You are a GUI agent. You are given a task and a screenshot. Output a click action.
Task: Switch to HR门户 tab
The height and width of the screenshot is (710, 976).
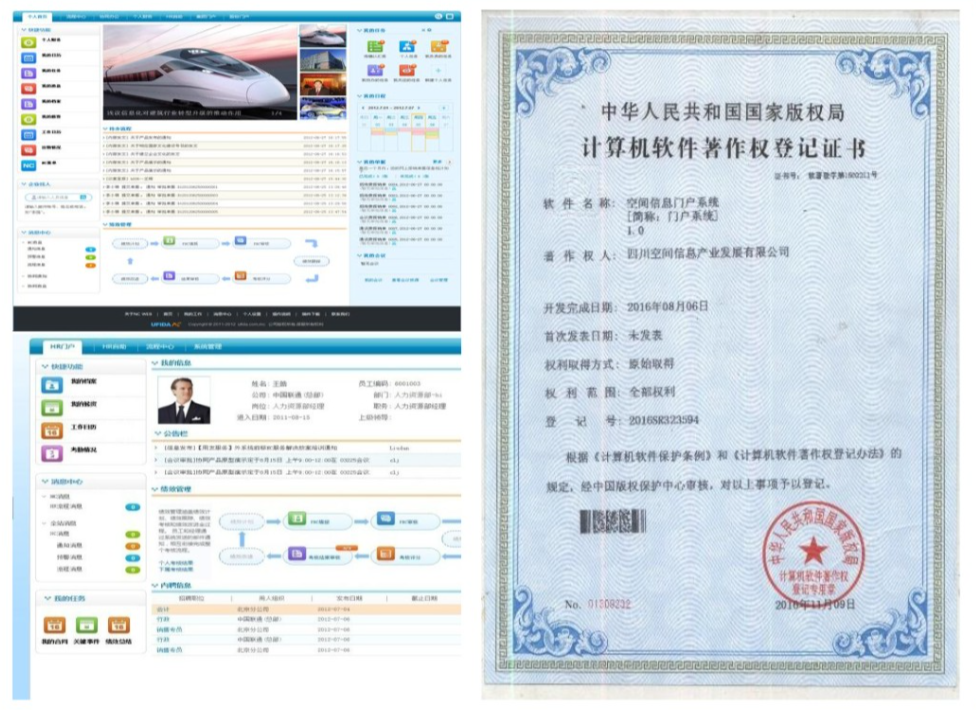pos(62,346)
